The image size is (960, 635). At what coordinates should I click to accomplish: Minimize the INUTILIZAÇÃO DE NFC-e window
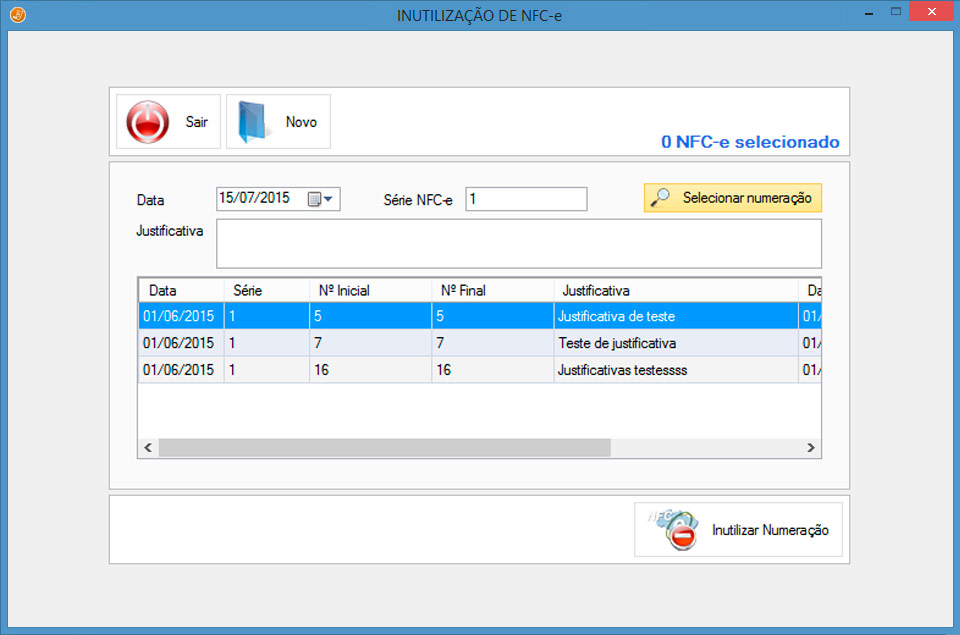[x=869, y=12]
